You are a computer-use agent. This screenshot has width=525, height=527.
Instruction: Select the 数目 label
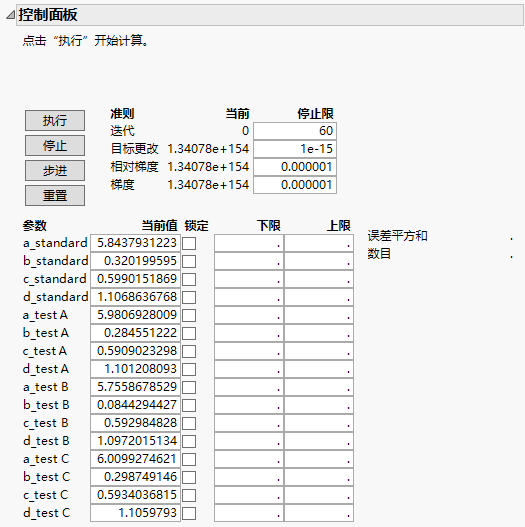[379, 253]
